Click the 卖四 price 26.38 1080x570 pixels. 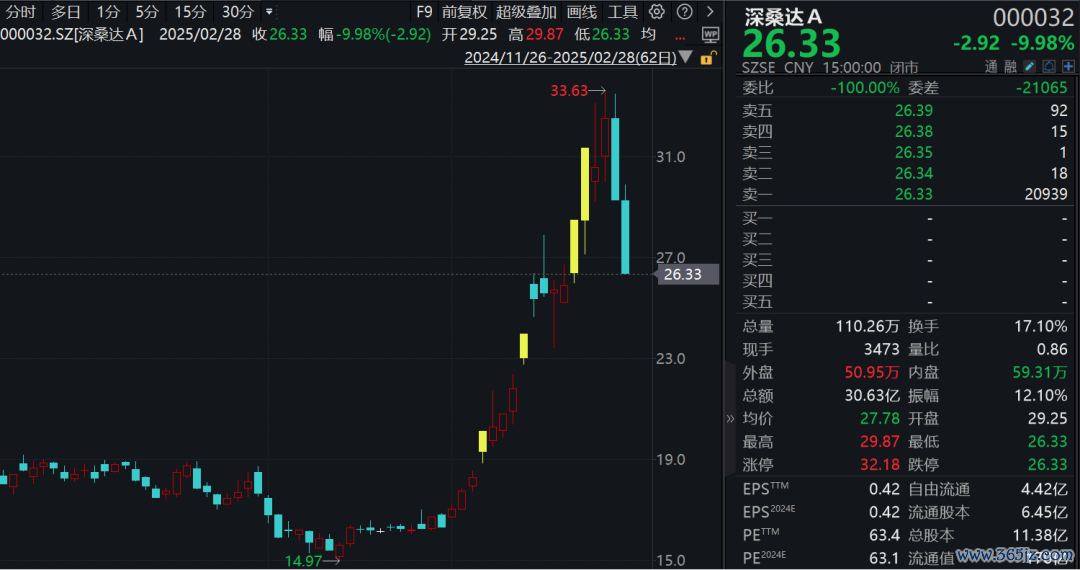coord(913,131)
